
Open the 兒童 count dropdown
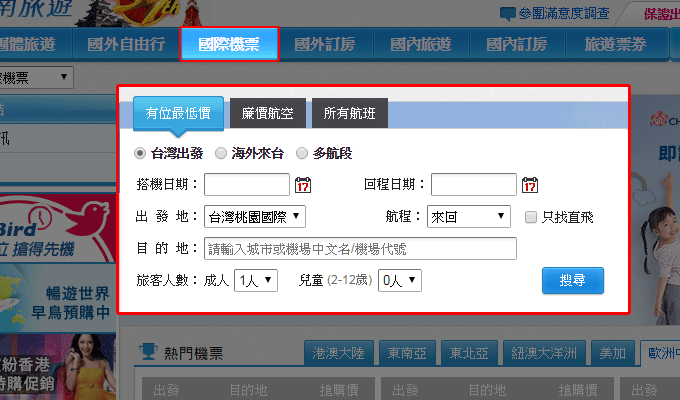400,281
